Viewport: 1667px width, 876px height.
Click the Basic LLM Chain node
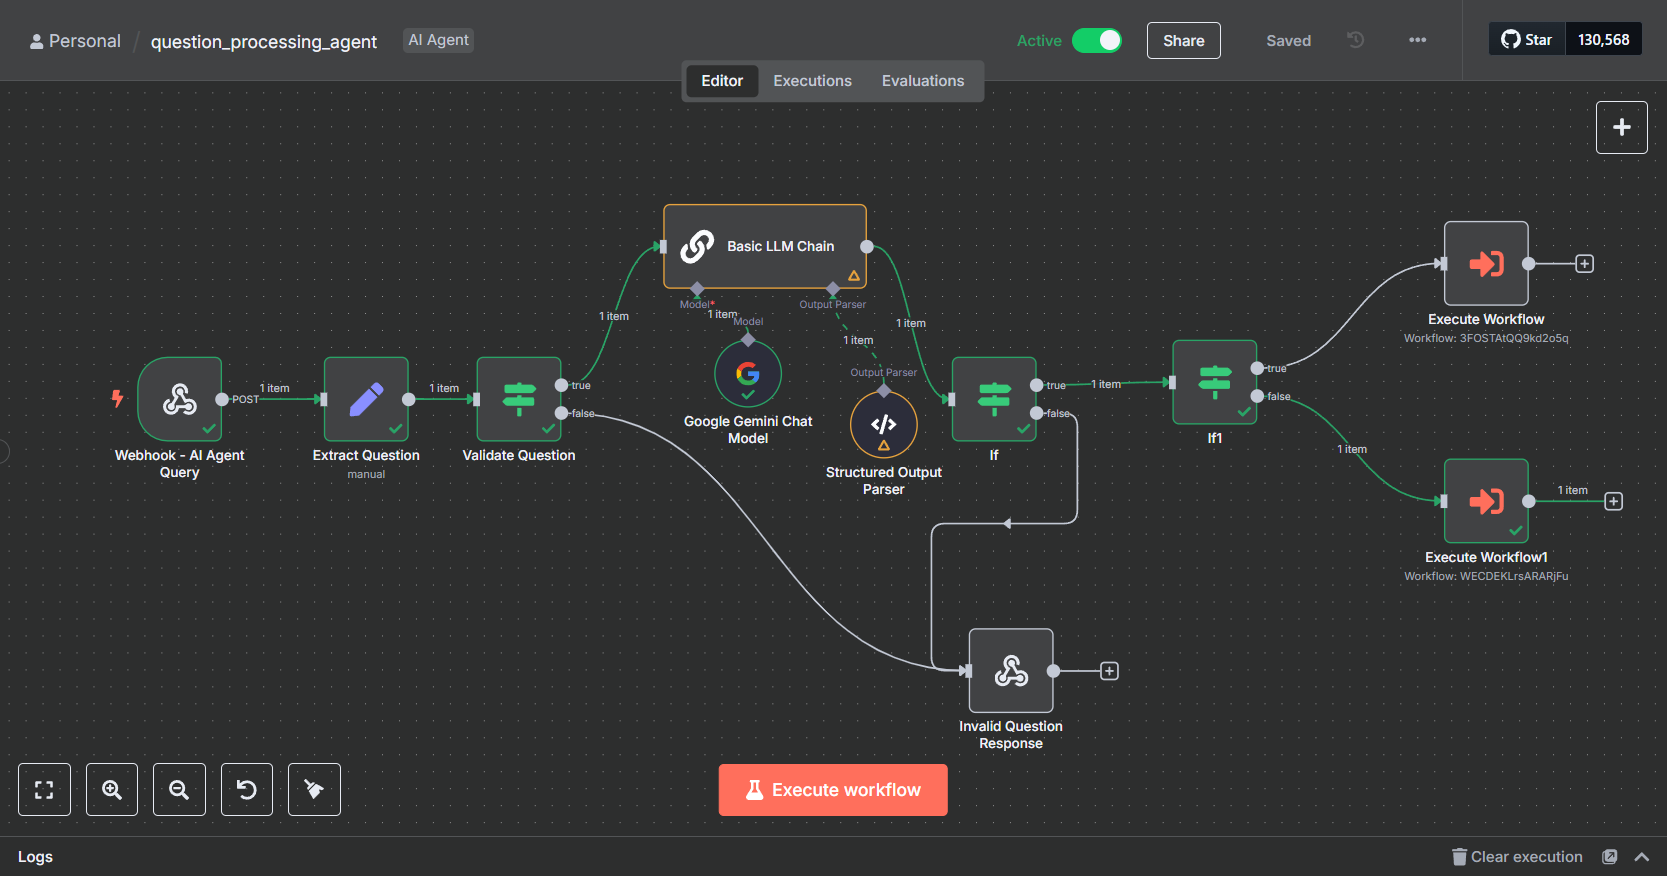[765, 246]
